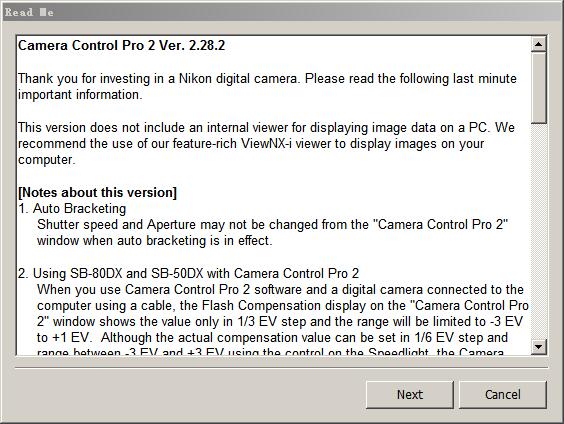Click the empty scrollbar track below the thumb
This screenshot has width=564, height=424.
(538, 231)
